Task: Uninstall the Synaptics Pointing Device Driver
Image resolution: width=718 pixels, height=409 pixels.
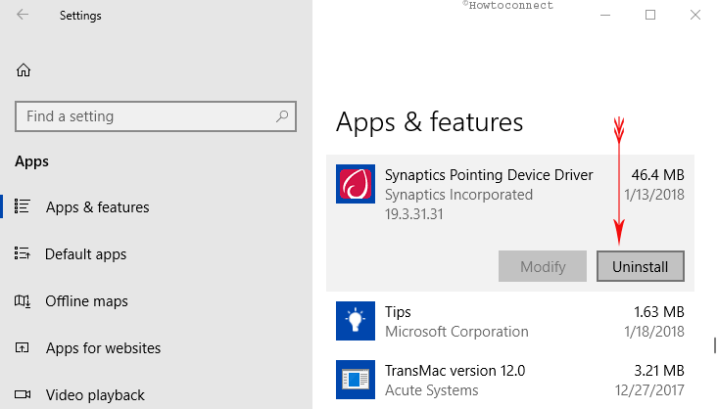Action: (640, 266)
